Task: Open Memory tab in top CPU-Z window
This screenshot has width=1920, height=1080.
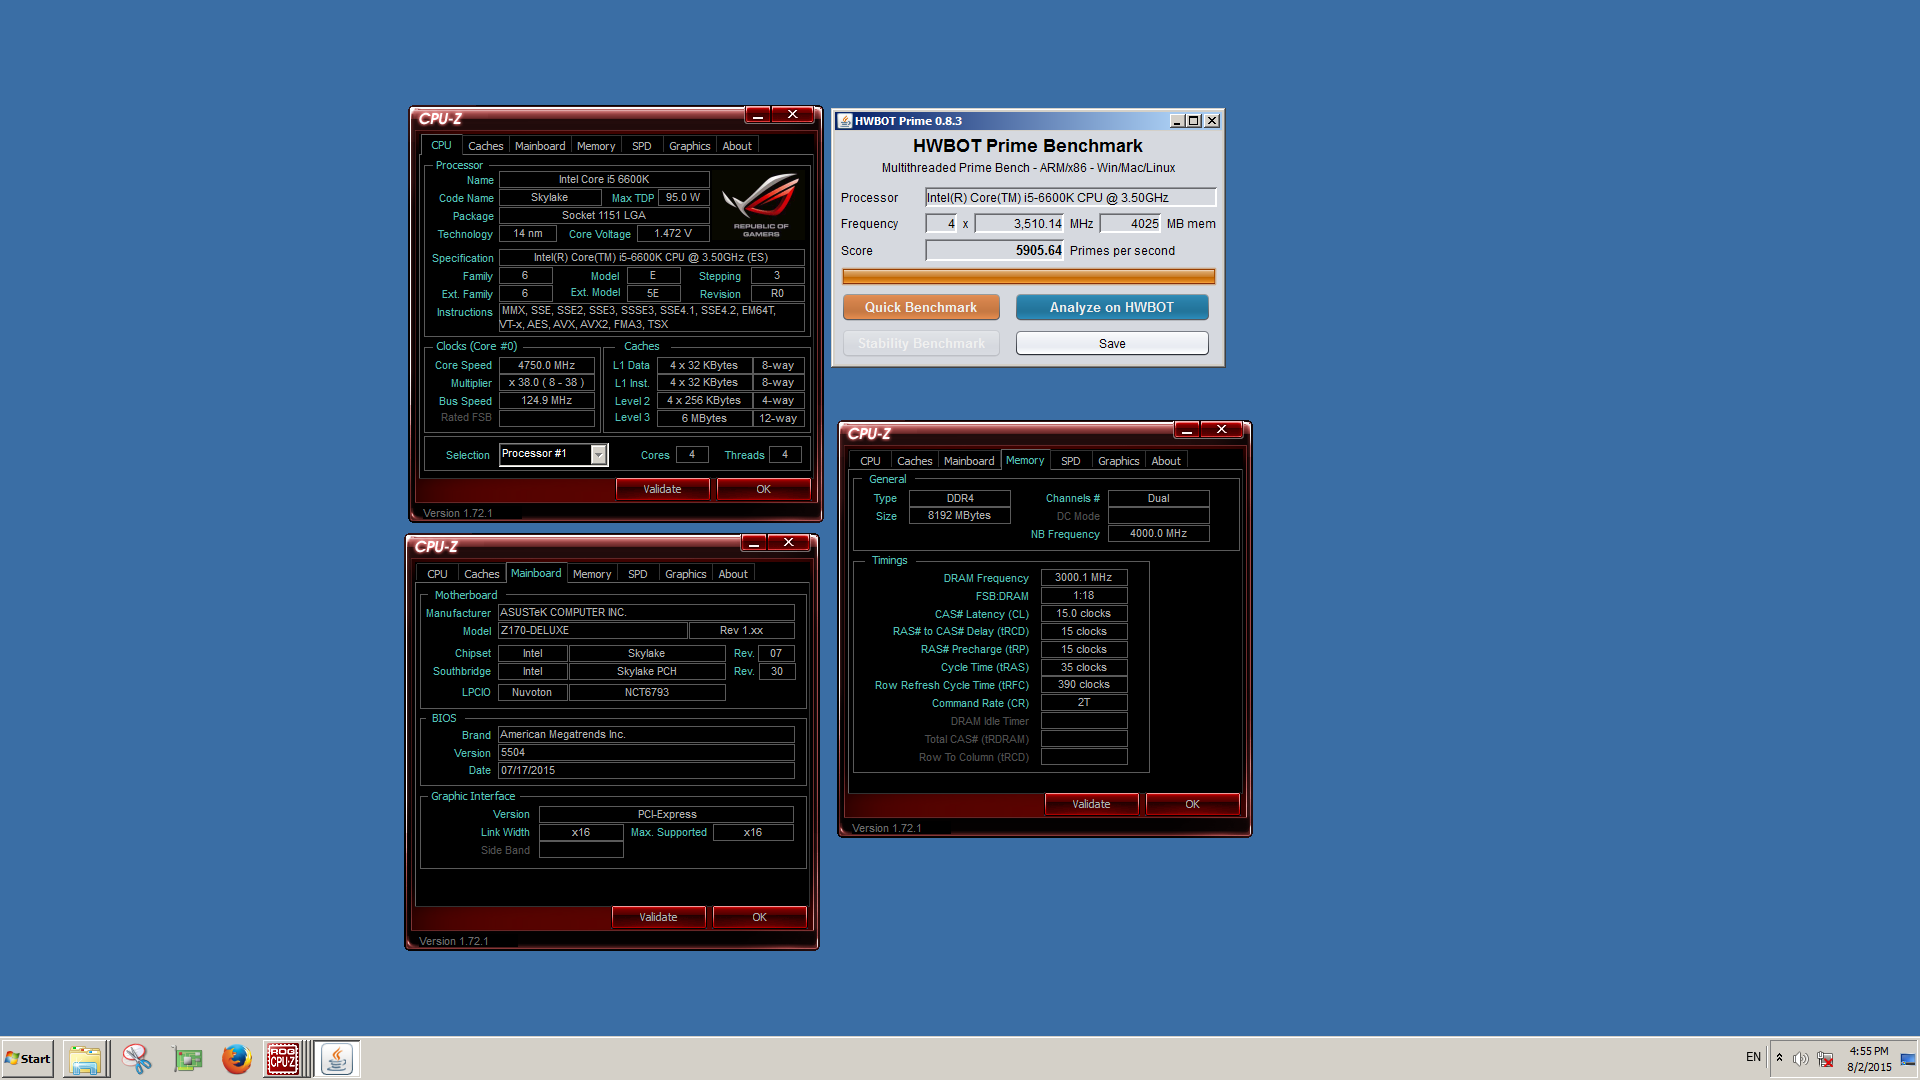Action: [596, 146]
